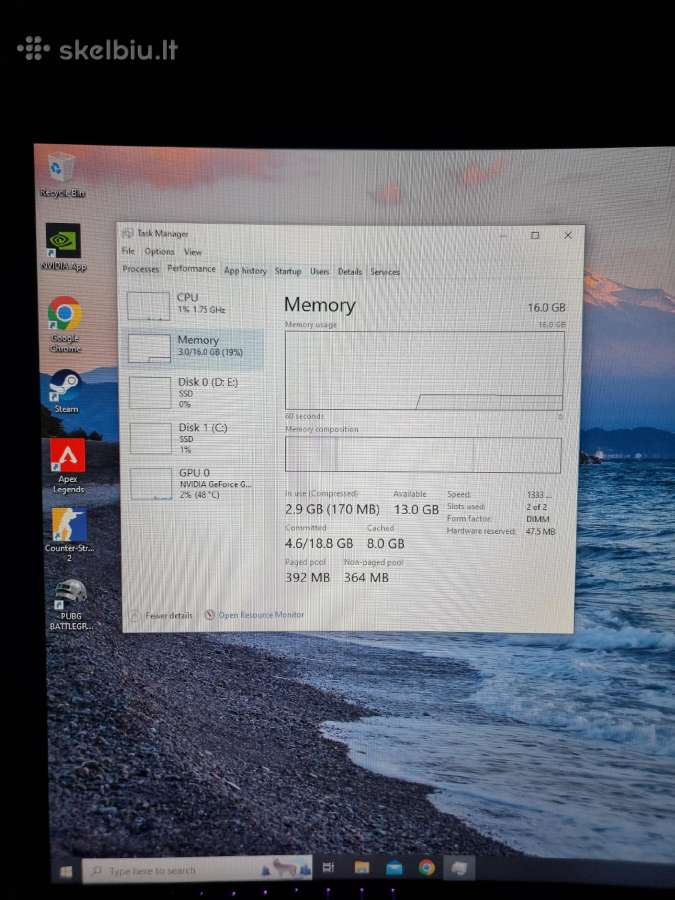Viewport: 675px width, 900px height.
Task: Open the Users tab
Action: point(320,271)
